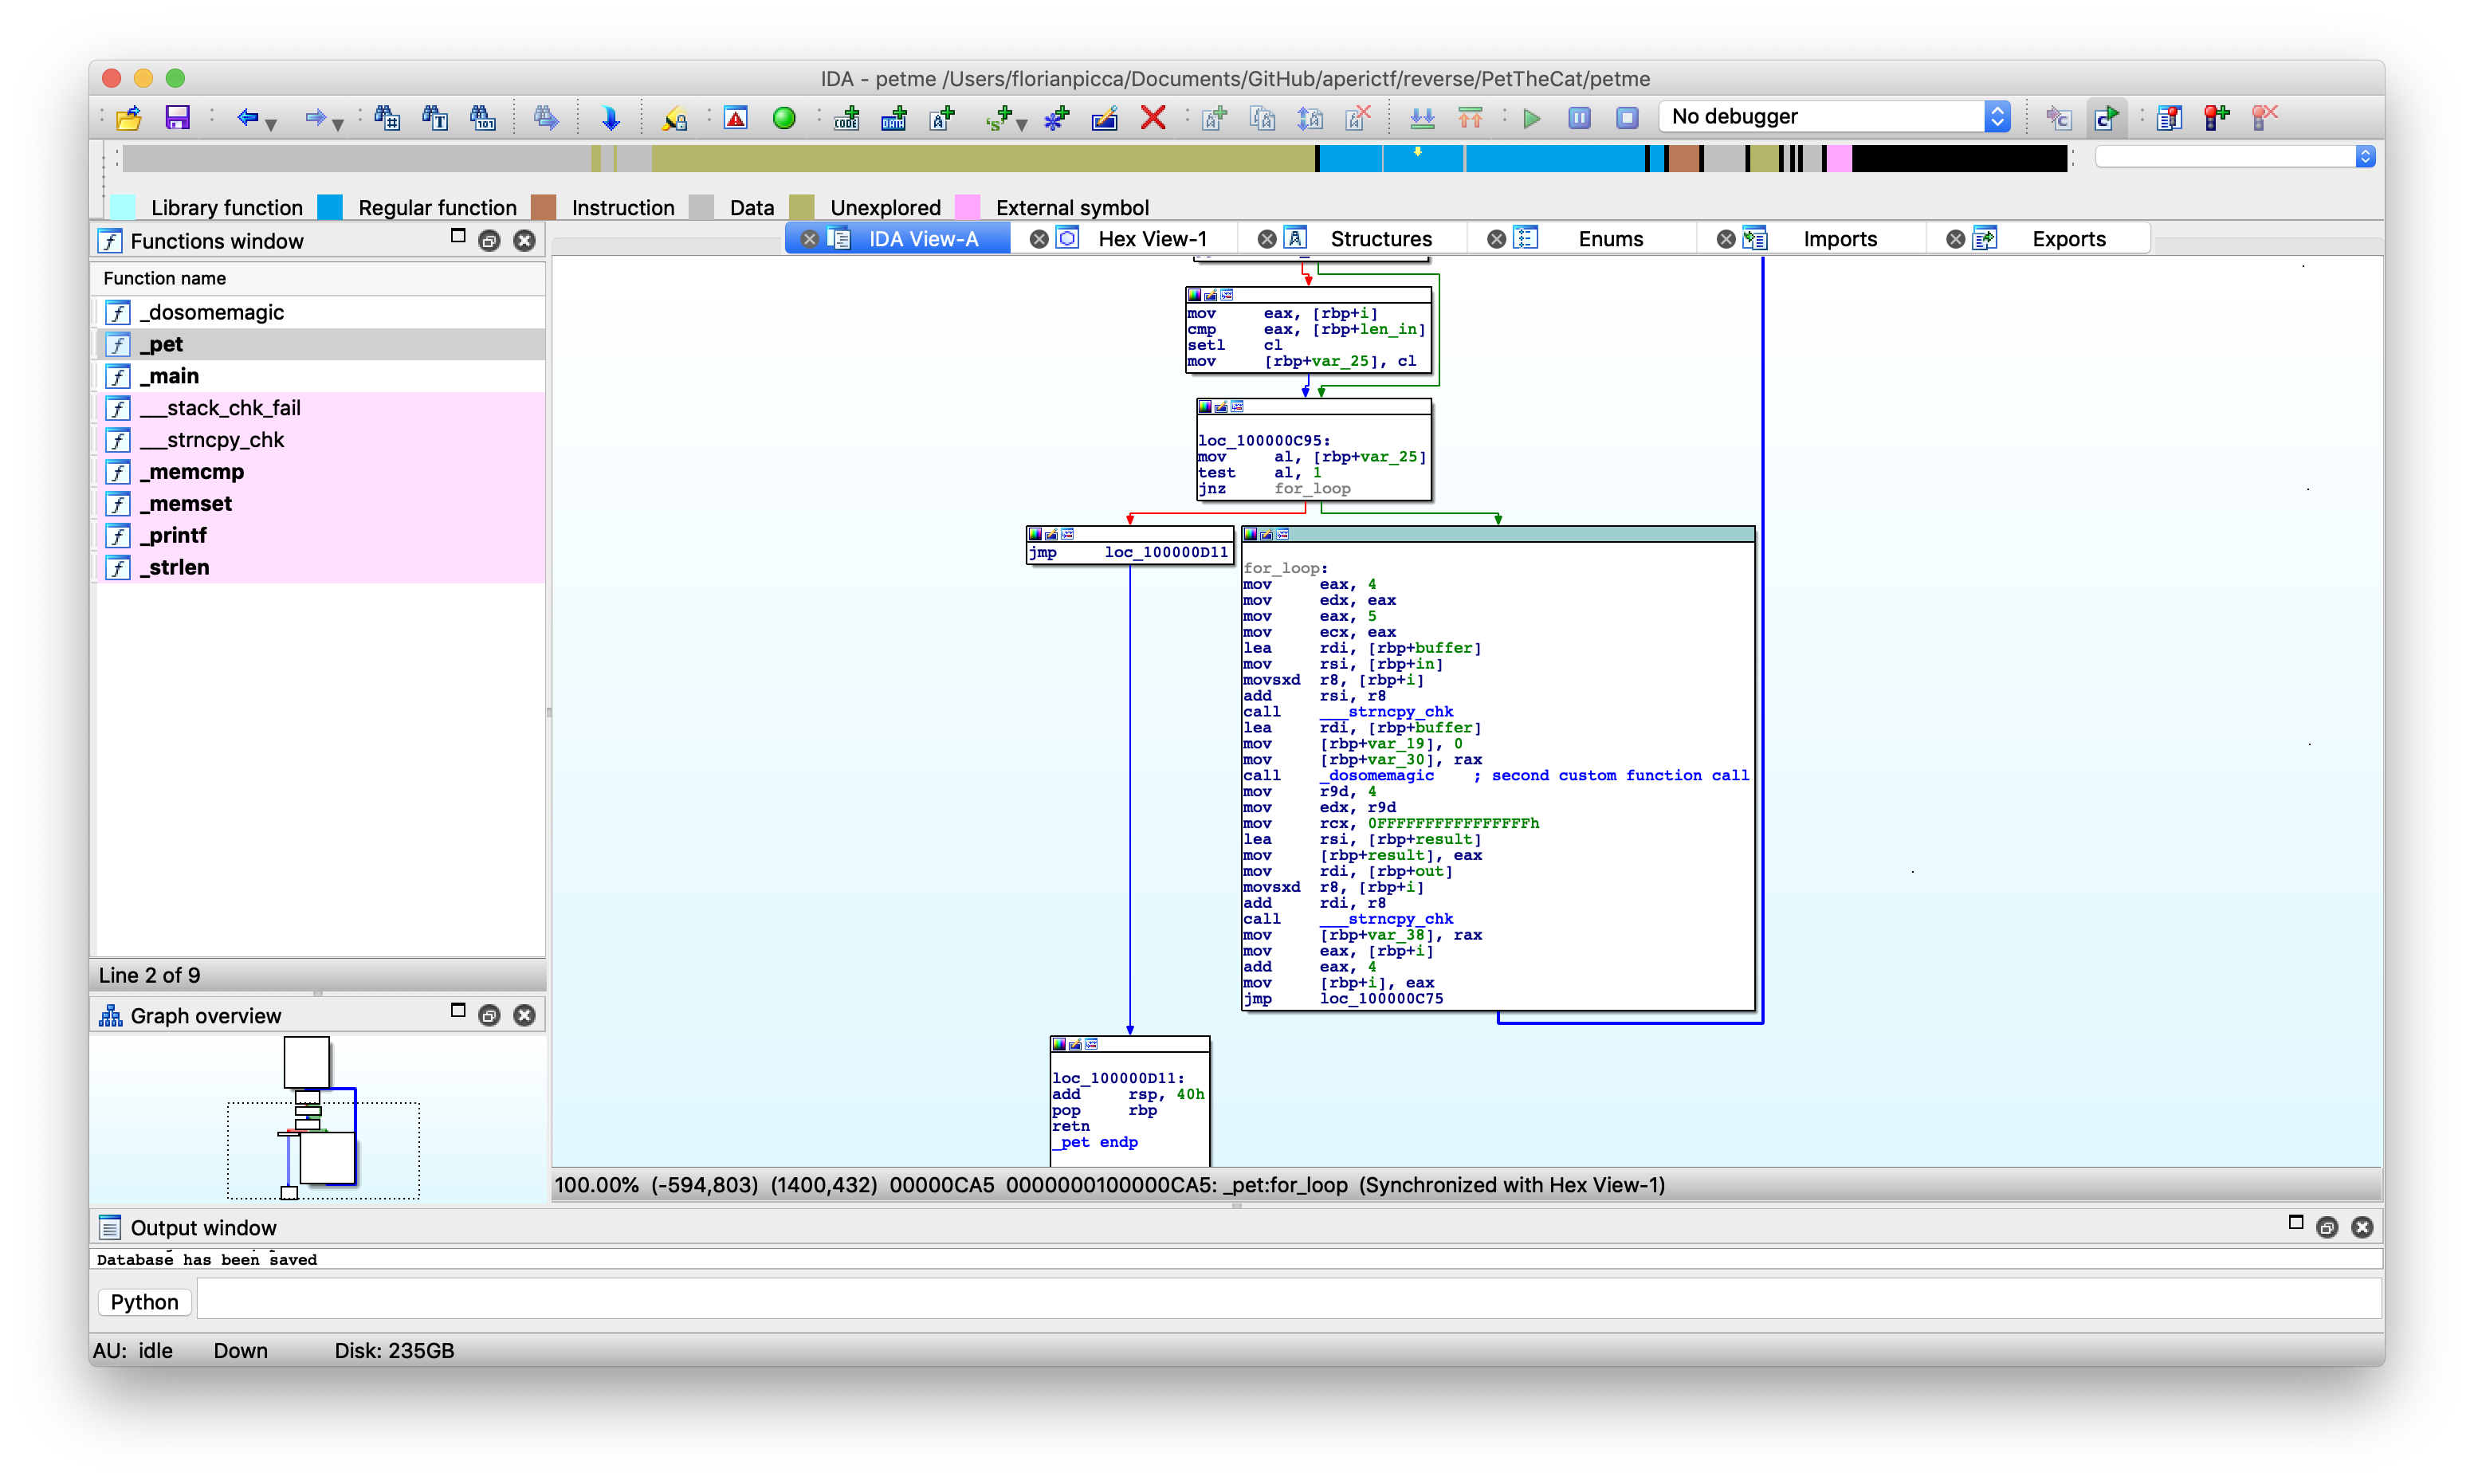Image resolution: width=2474 pixels, height=1484 pixels.
Task: Click the add name 'A' plus icon
Action: click(942, 118)
